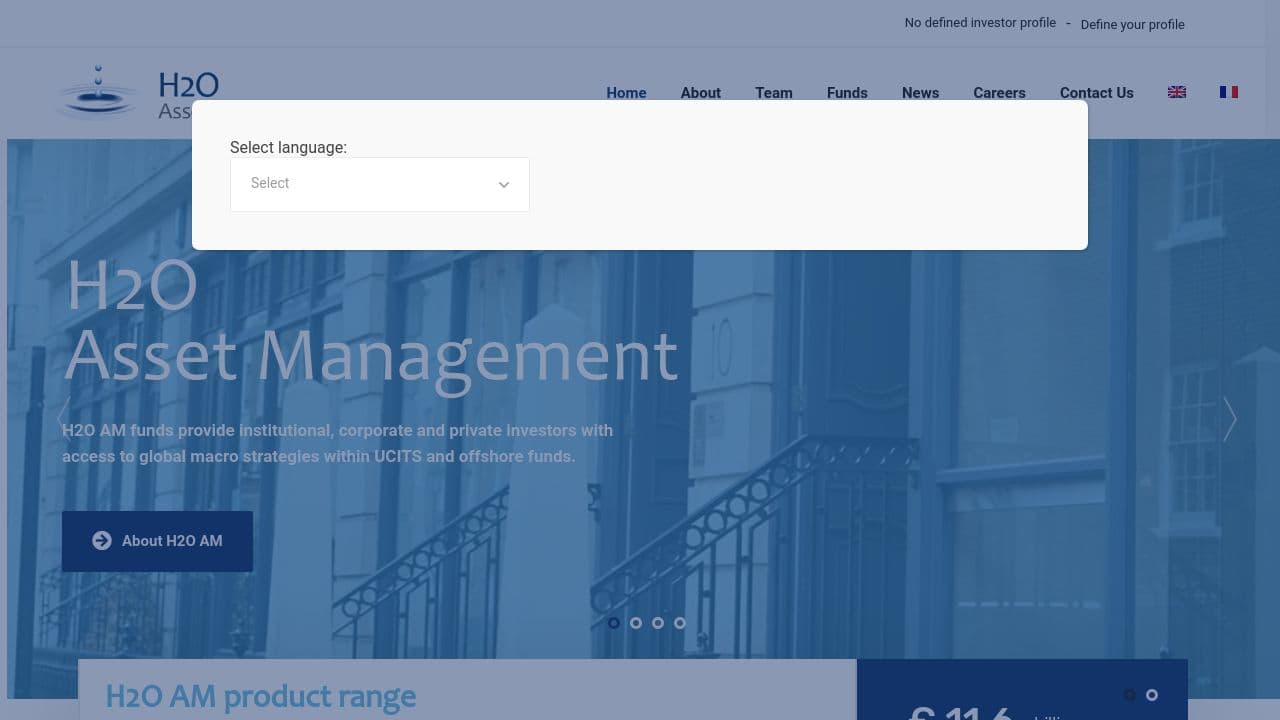Advance the slider with the right arrow

click(1229, 419)
